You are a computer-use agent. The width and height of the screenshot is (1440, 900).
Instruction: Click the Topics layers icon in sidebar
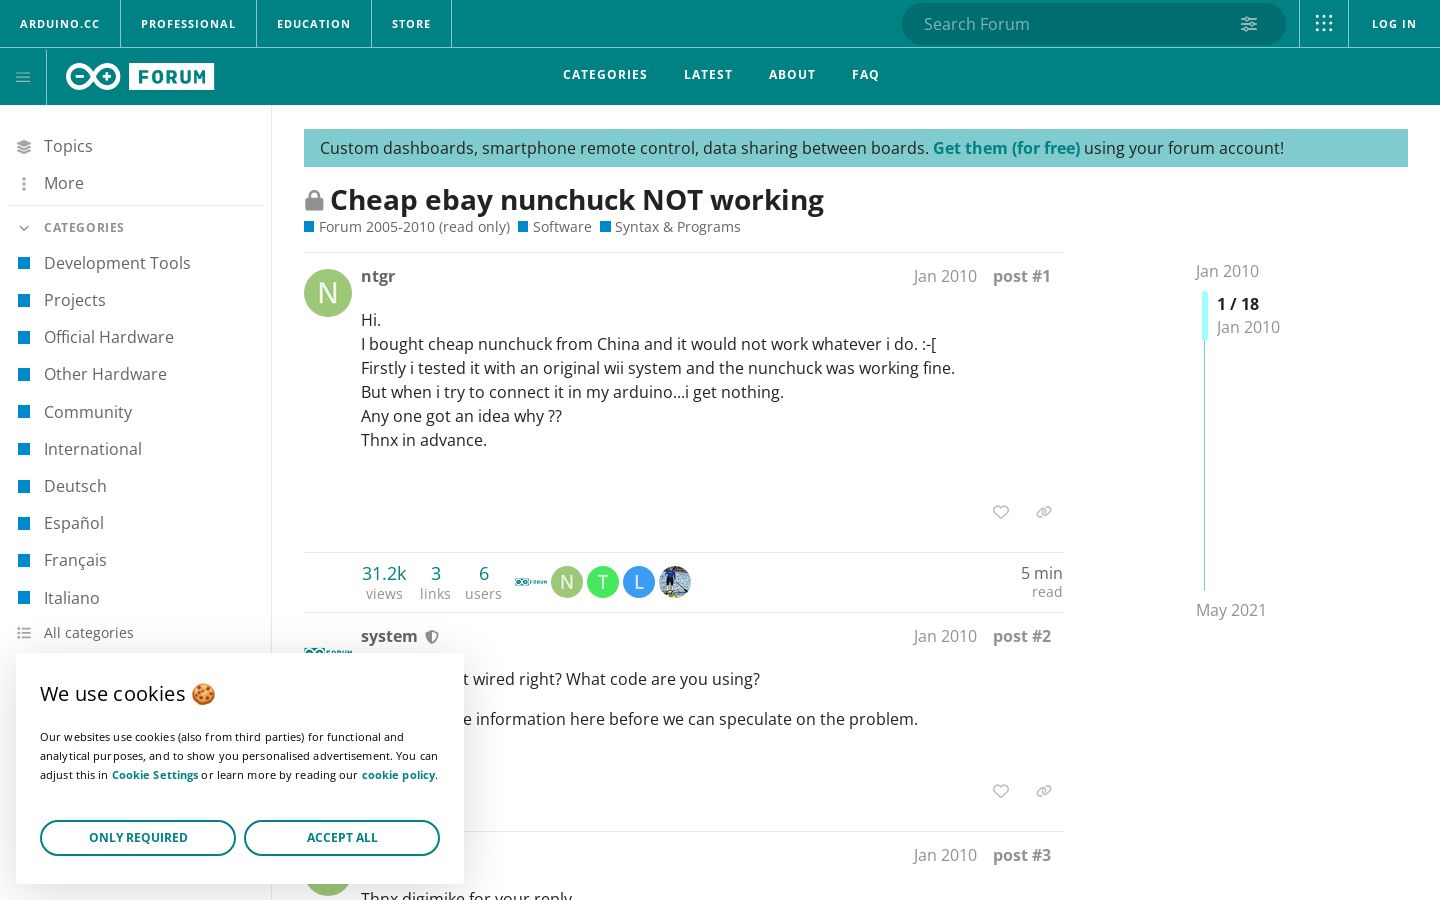[x=24, y=147]
